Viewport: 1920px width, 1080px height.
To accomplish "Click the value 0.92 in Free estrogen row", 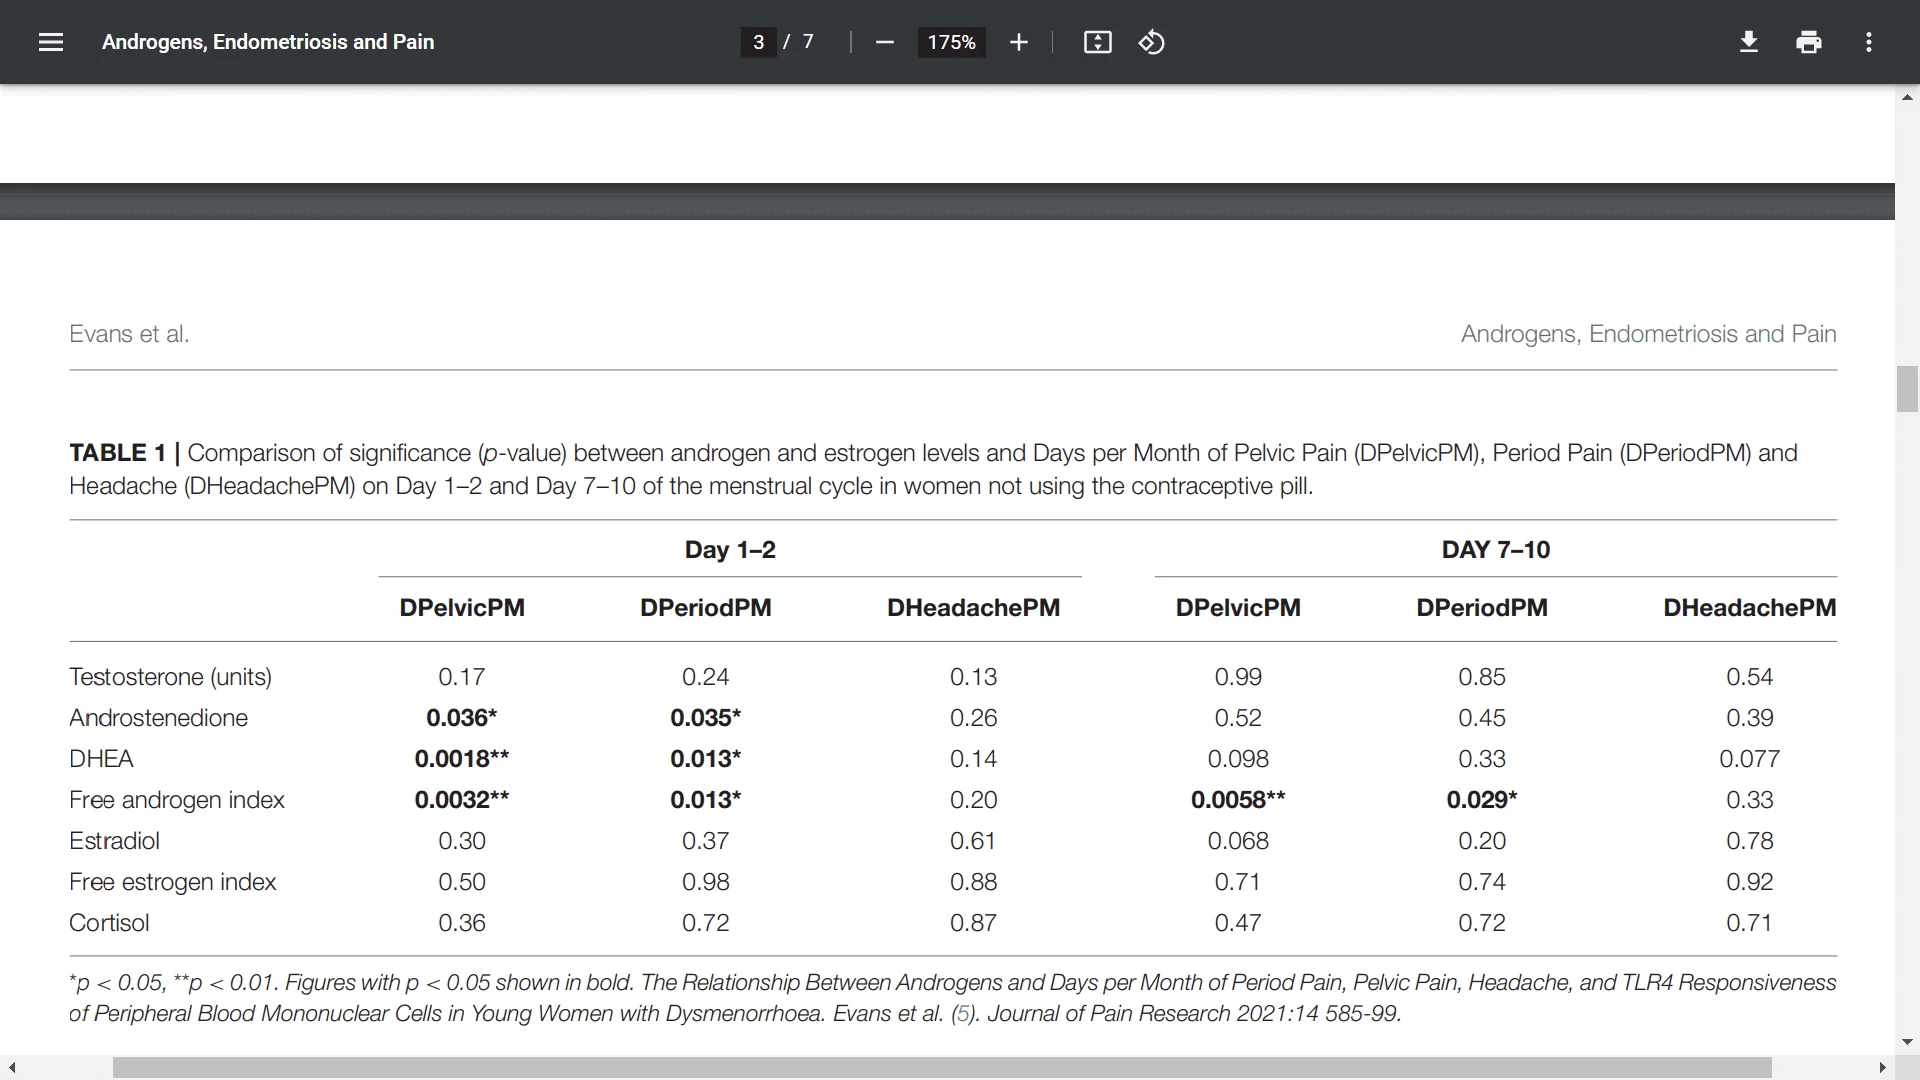I will 1750,882.
